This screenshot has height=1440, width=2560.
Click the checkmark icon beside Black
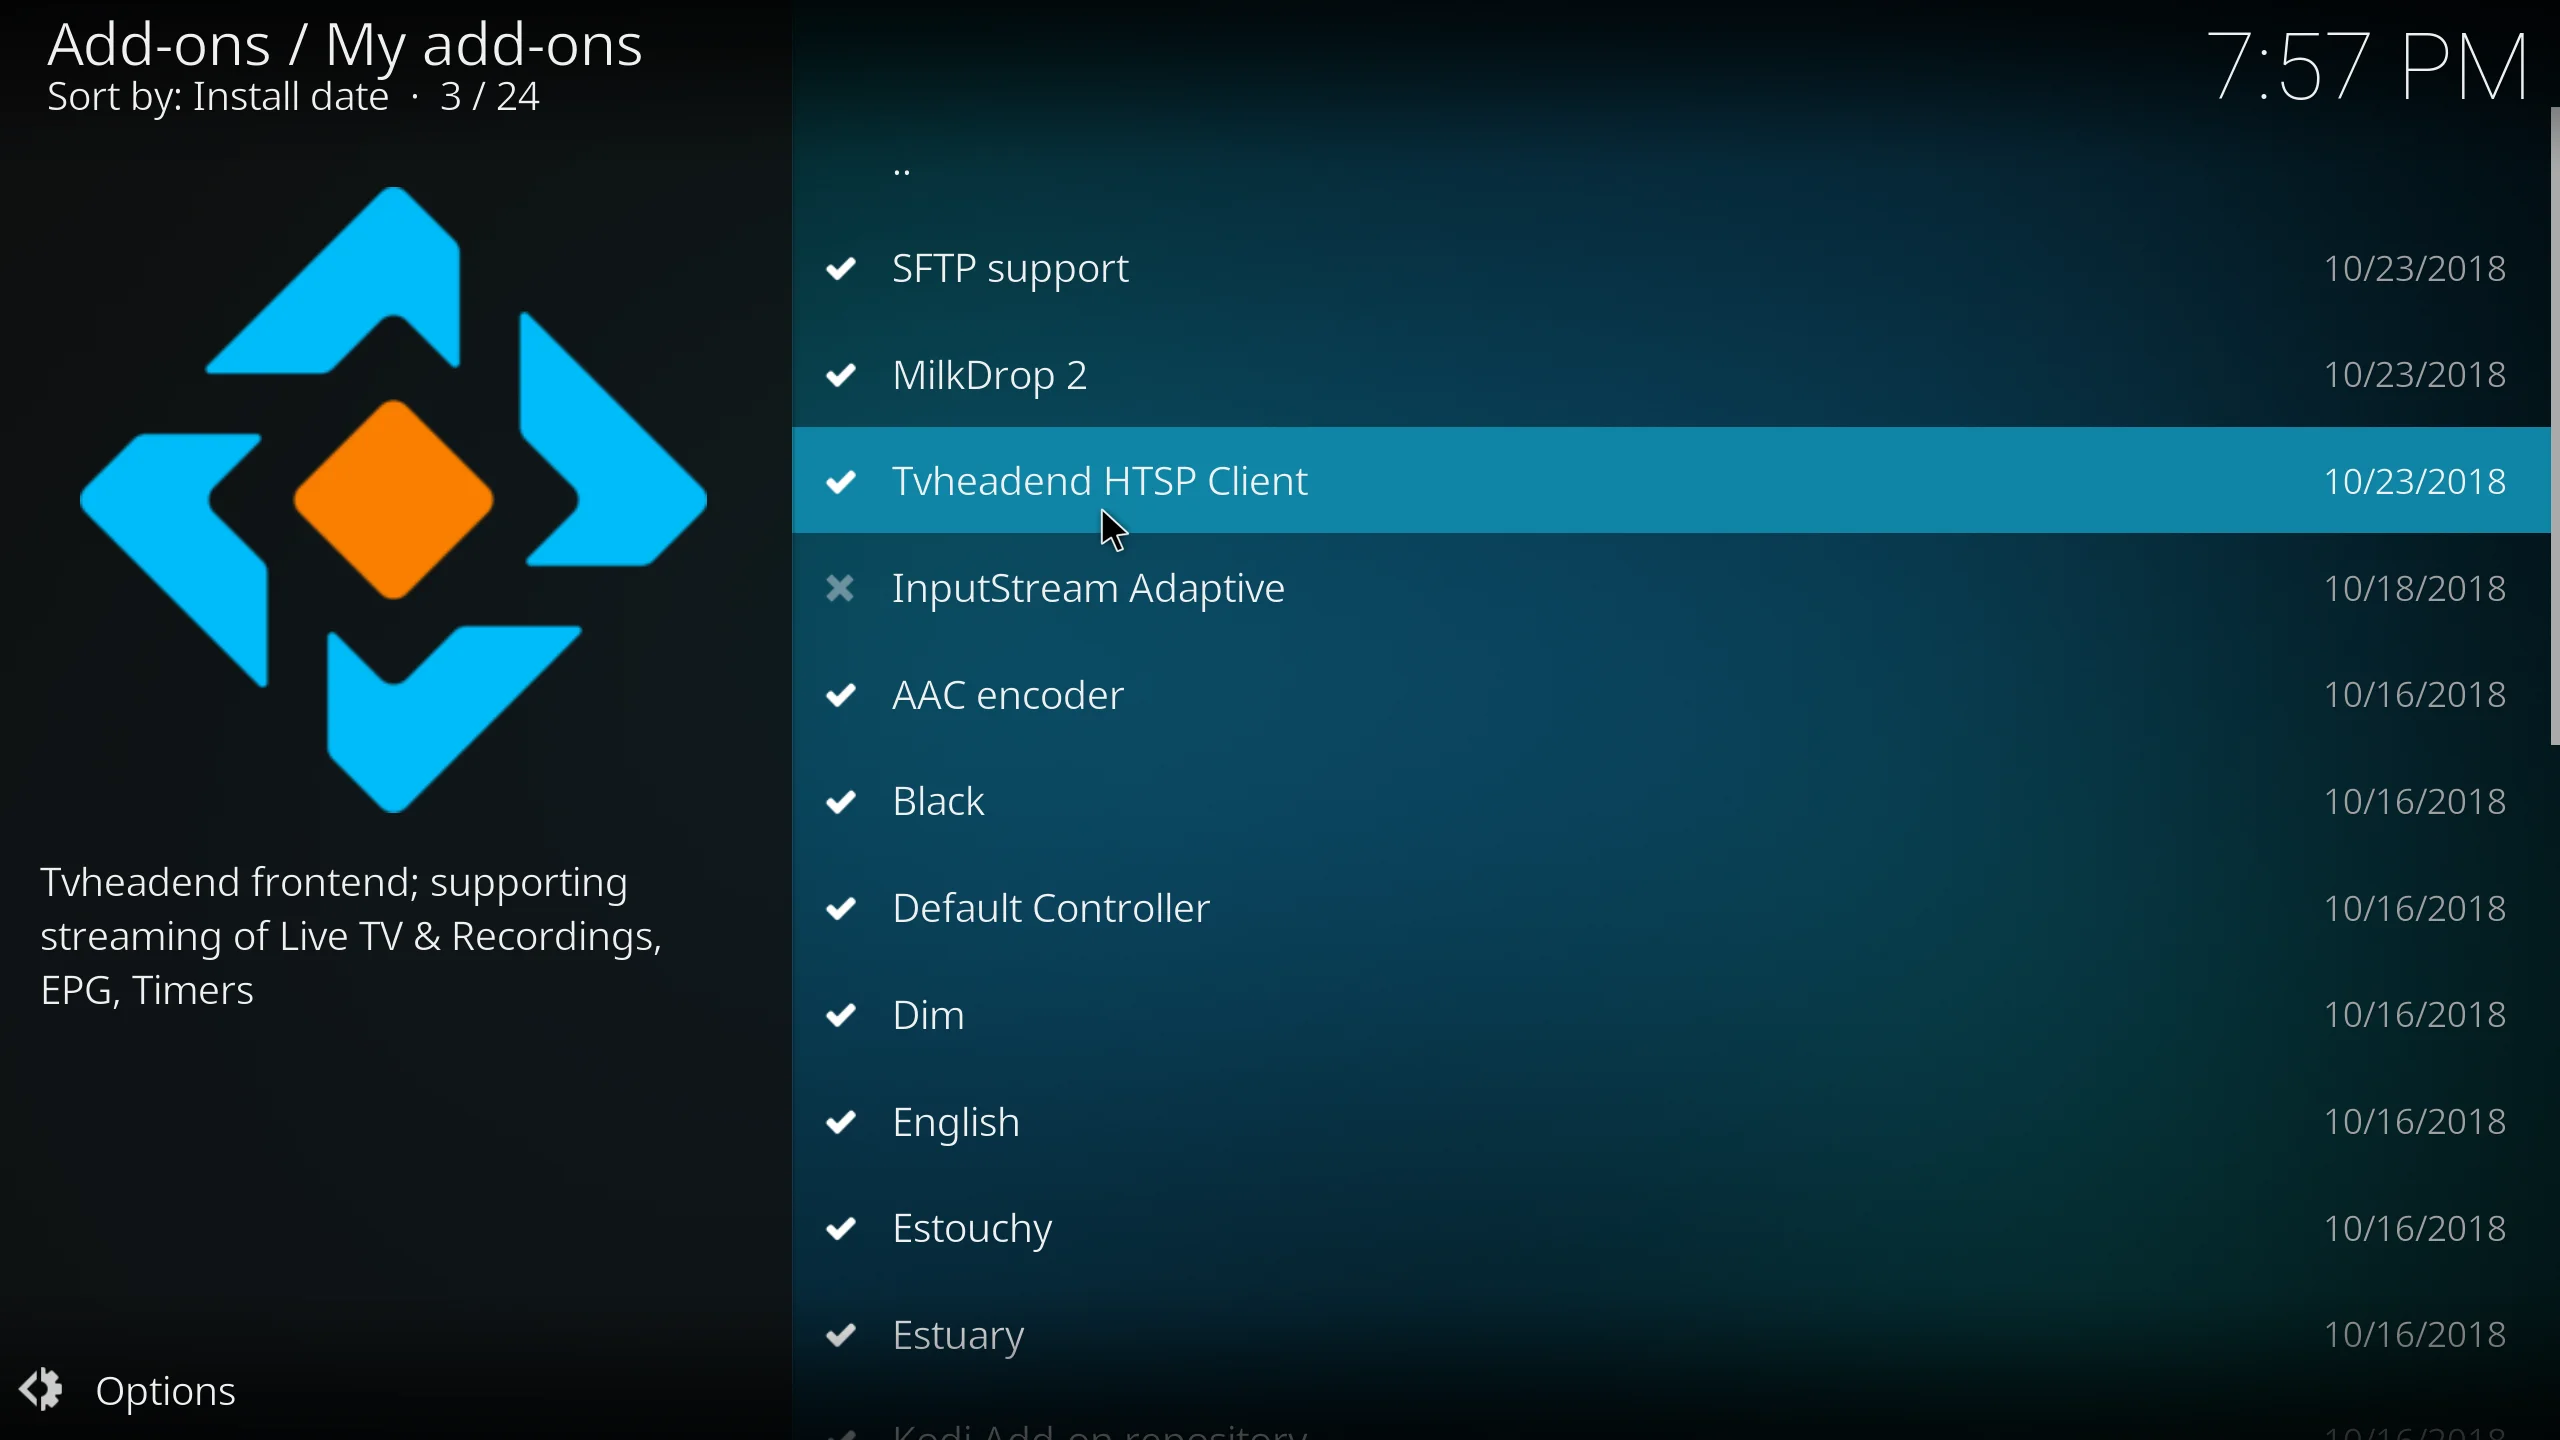842,803
